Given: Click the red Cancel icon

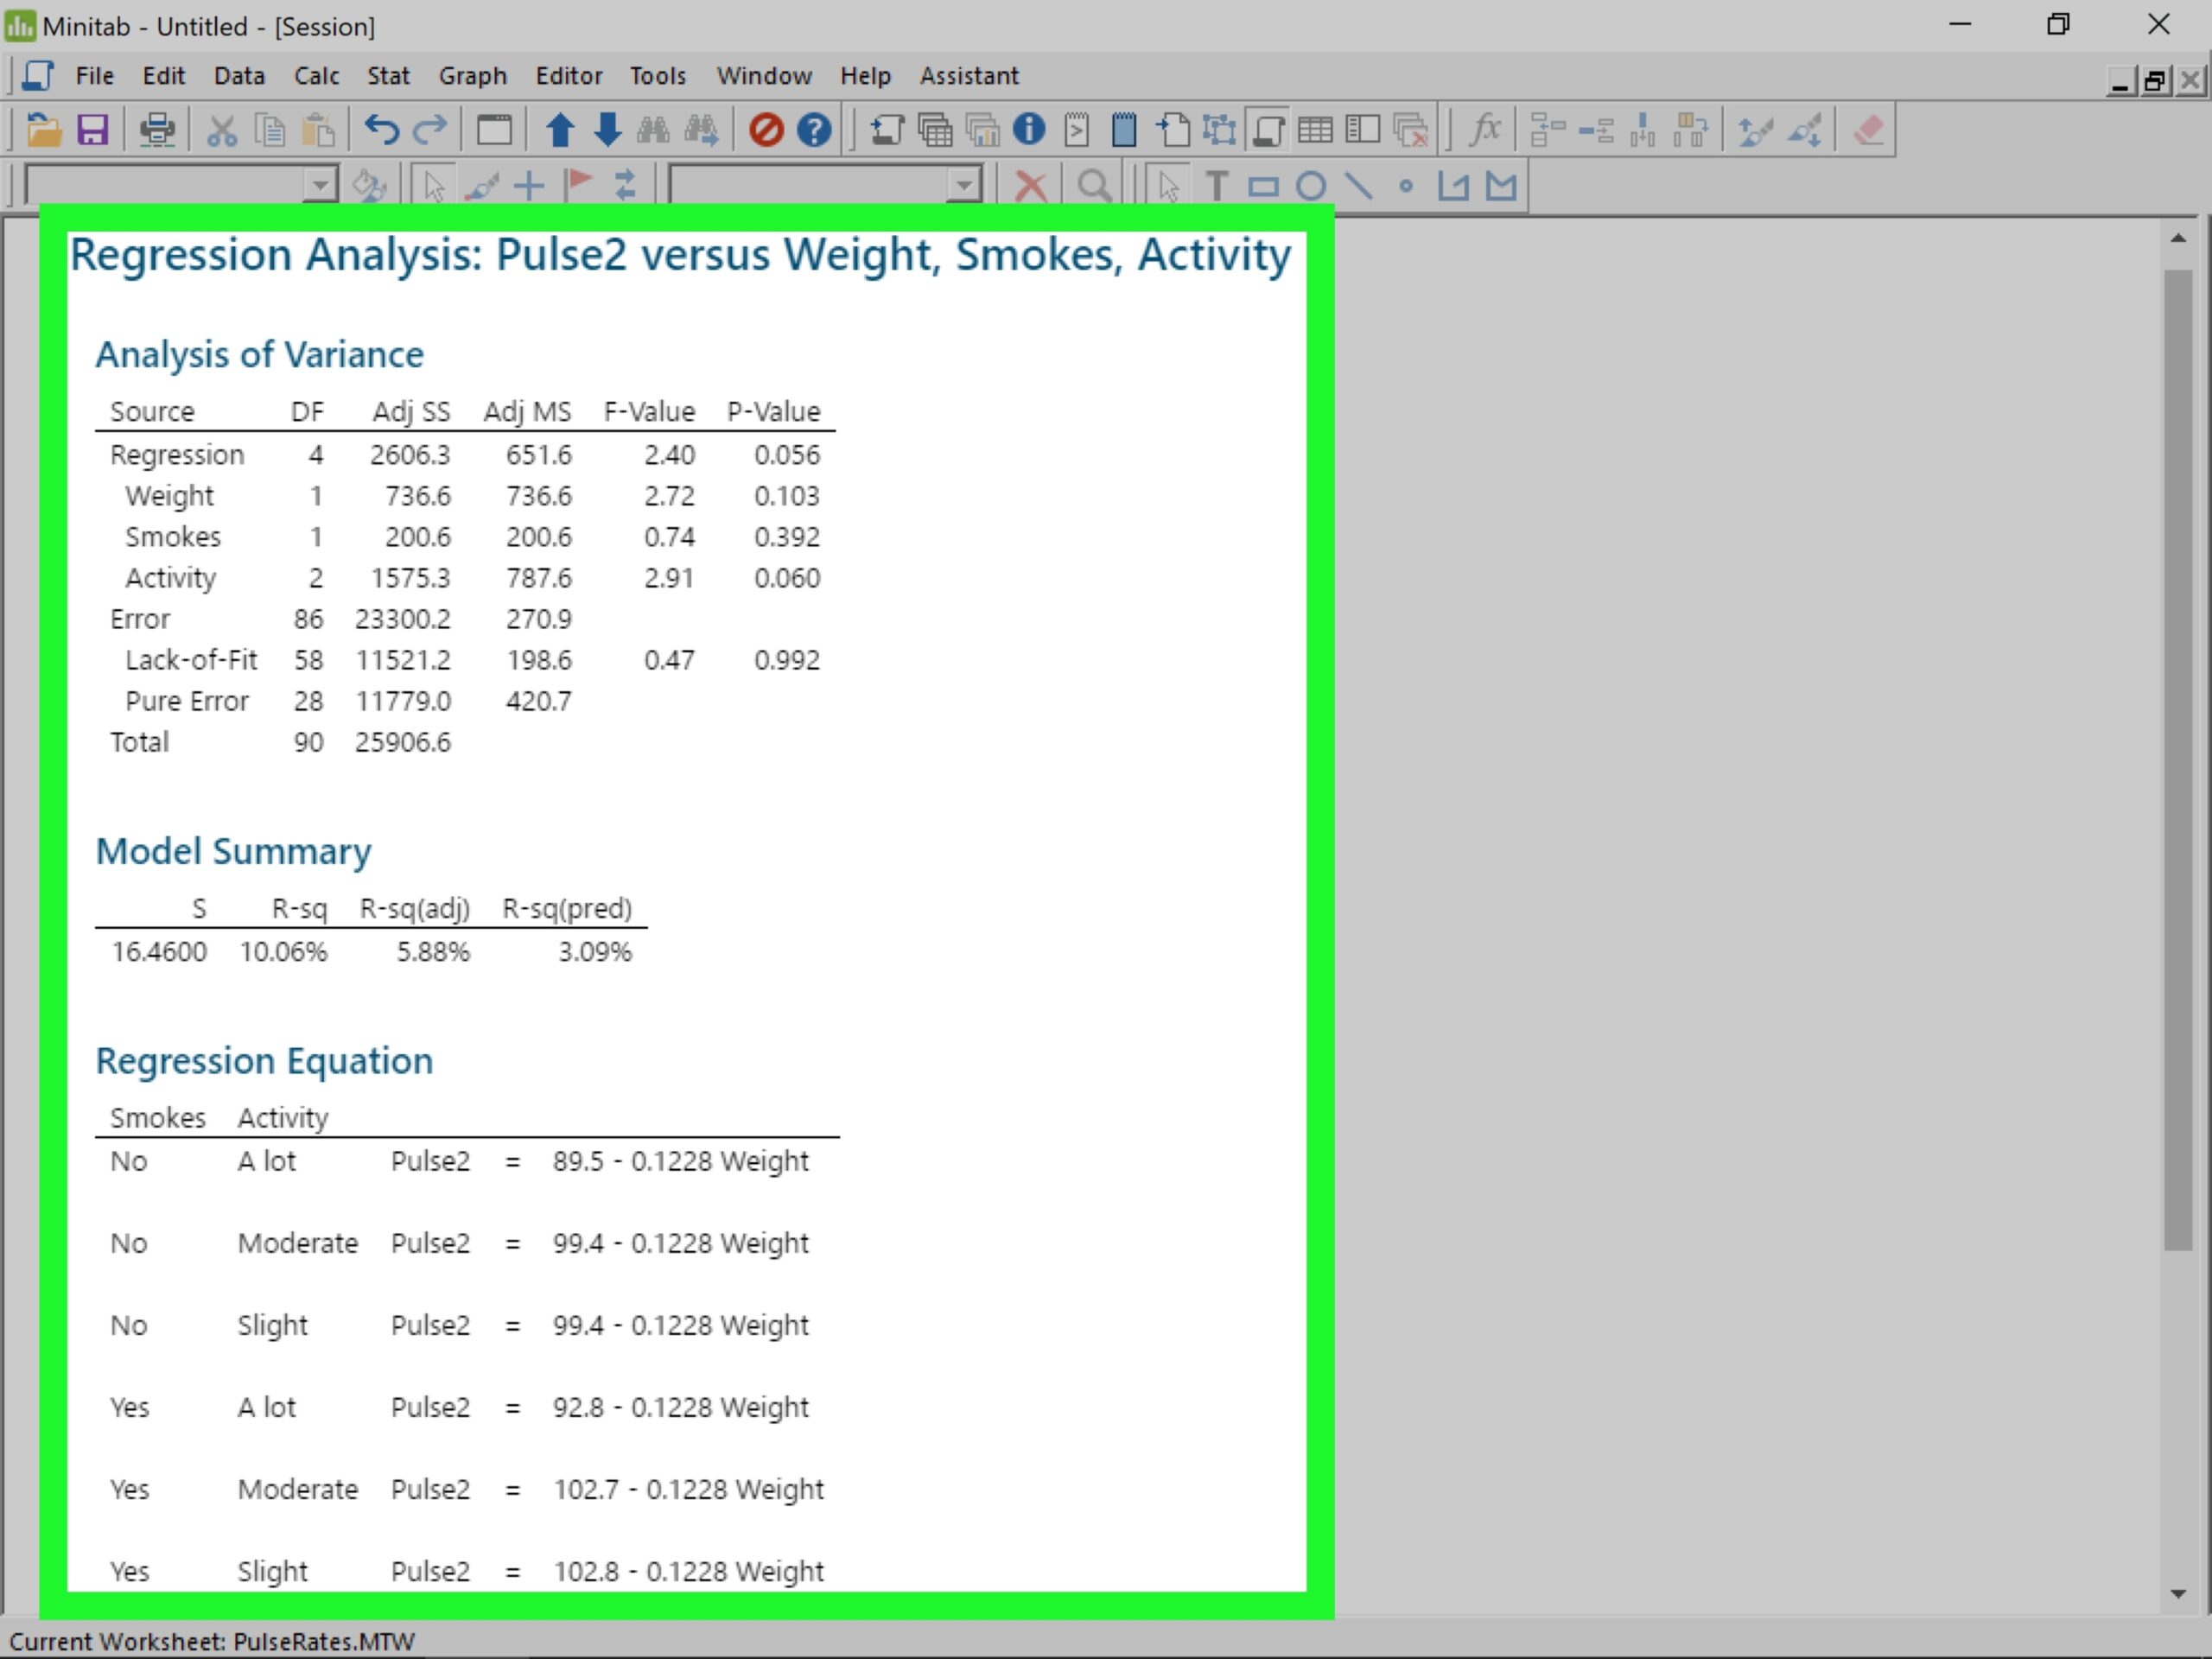Looking at the screenshot, I should coord(766,130).
